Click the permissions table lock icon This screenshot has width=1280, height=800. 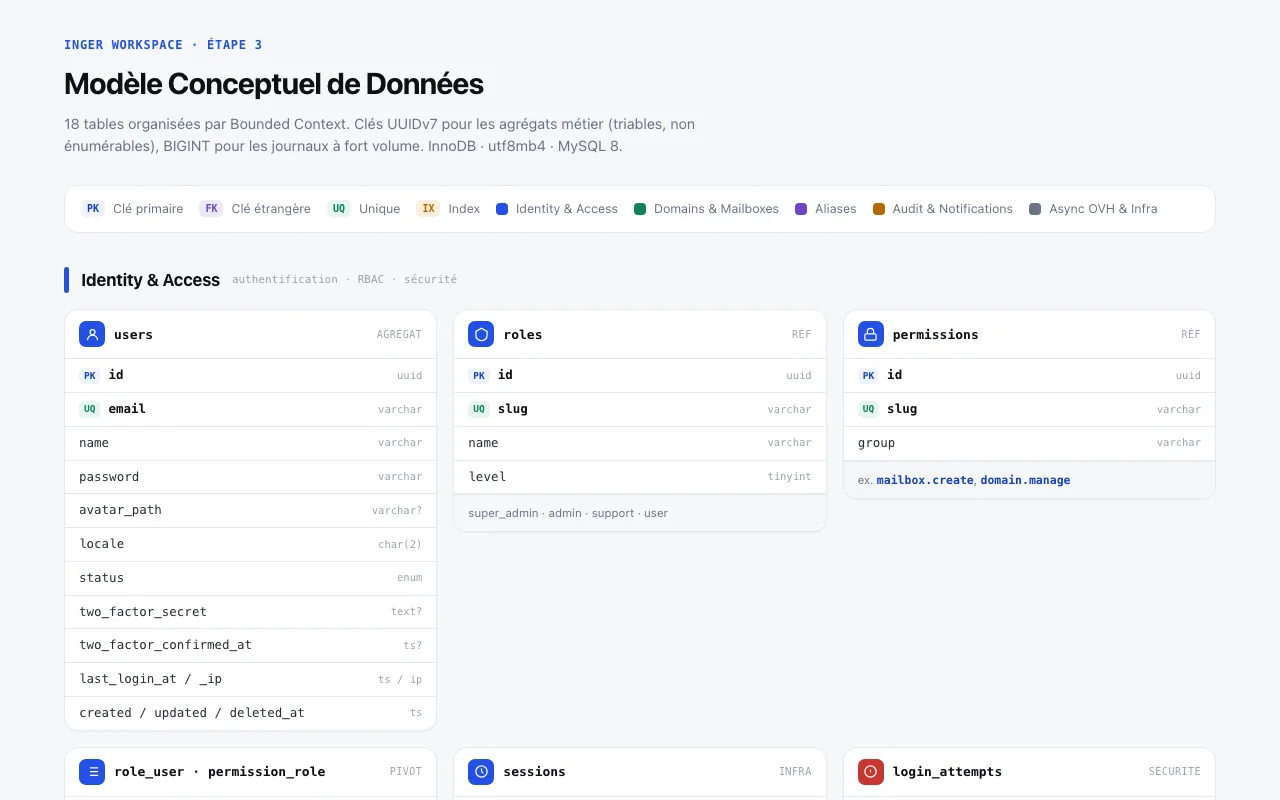pos(871,334)
